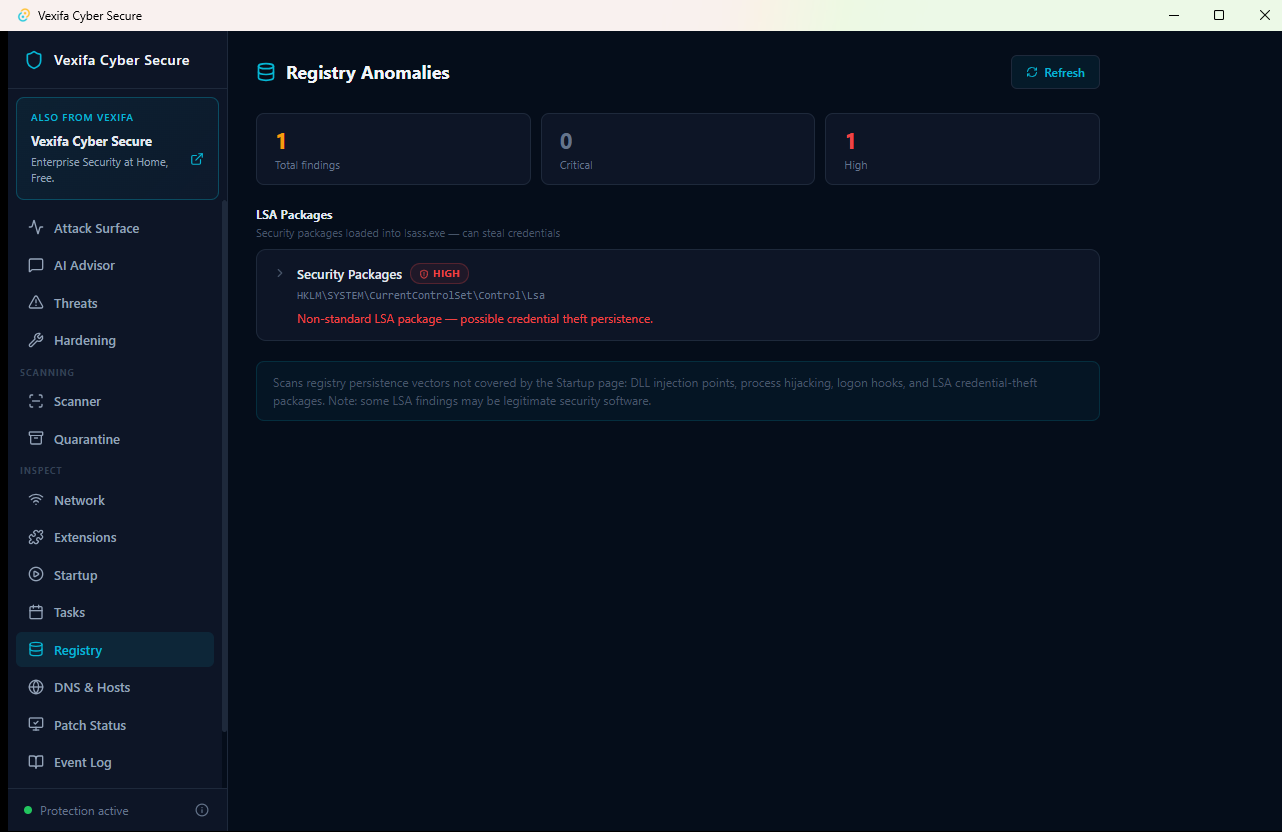Click the HIGH severity badge

click(439, 274)
